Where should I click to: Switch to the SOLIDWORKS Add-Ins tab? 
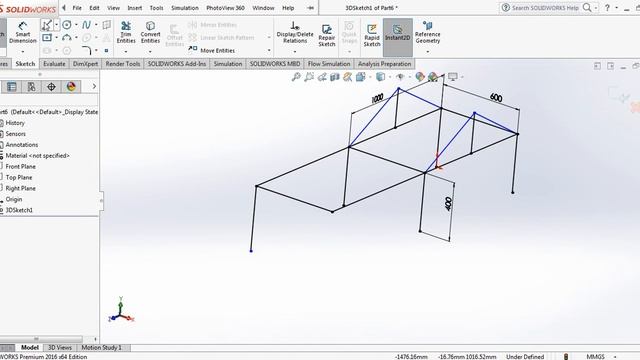point(177,64)
